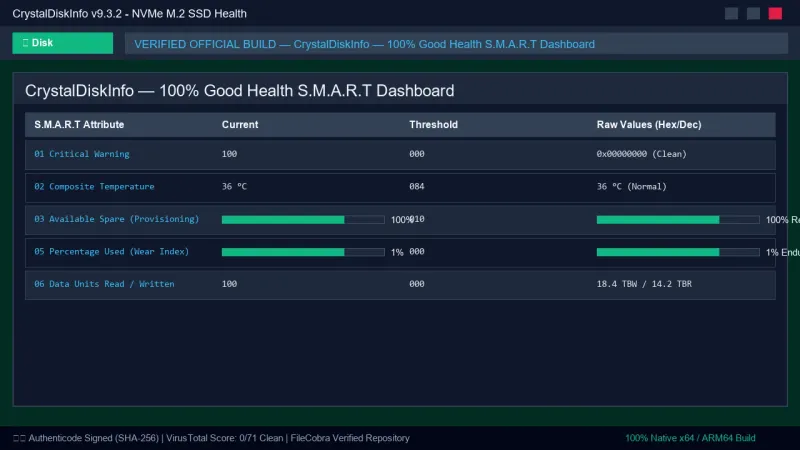This screenshot has width=800, height=450.
Task: Select the 05 Percentage Used (Wear Index) attribute
Action: click(112, 252)
